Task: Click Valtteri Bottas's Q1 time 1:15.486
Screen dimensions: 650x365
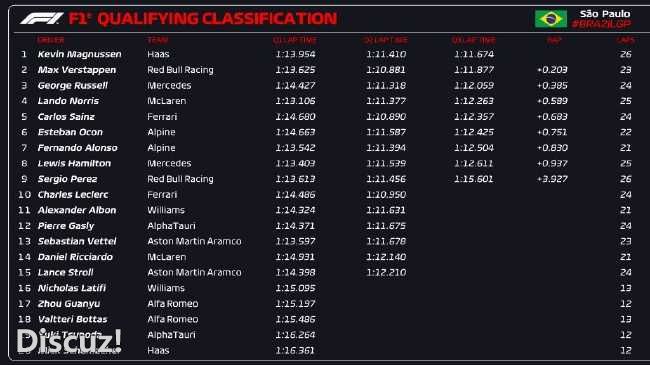Action: pyautogui.click(x=295, y=319)
